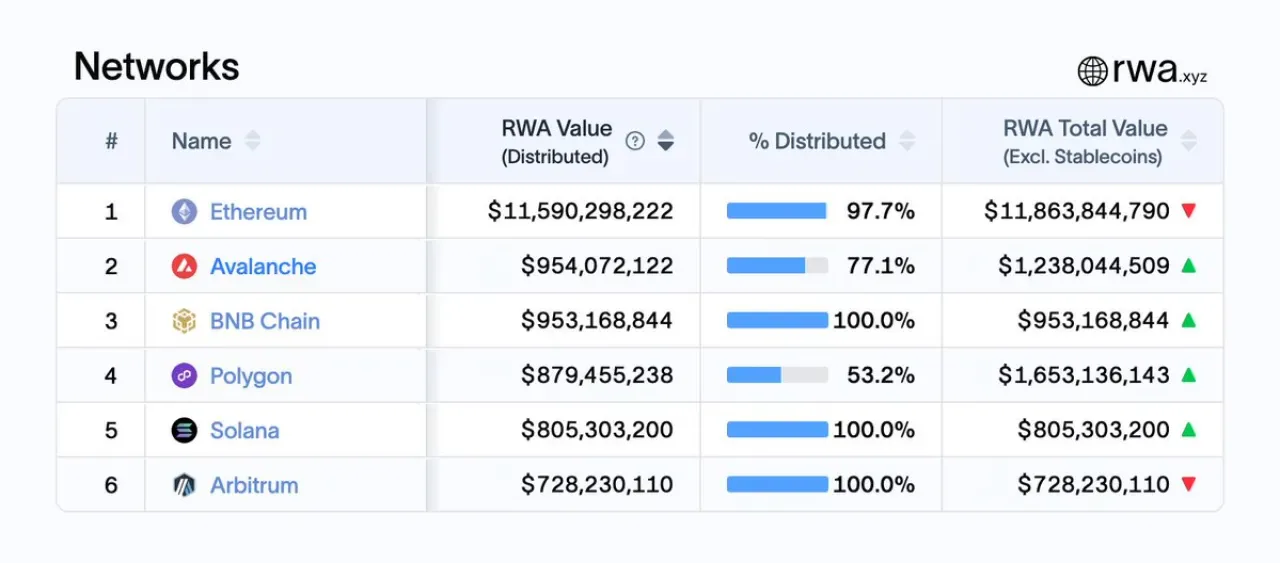
Task: Click Ethereum's 97.7% distribution bar
Action: pos(777,211)
